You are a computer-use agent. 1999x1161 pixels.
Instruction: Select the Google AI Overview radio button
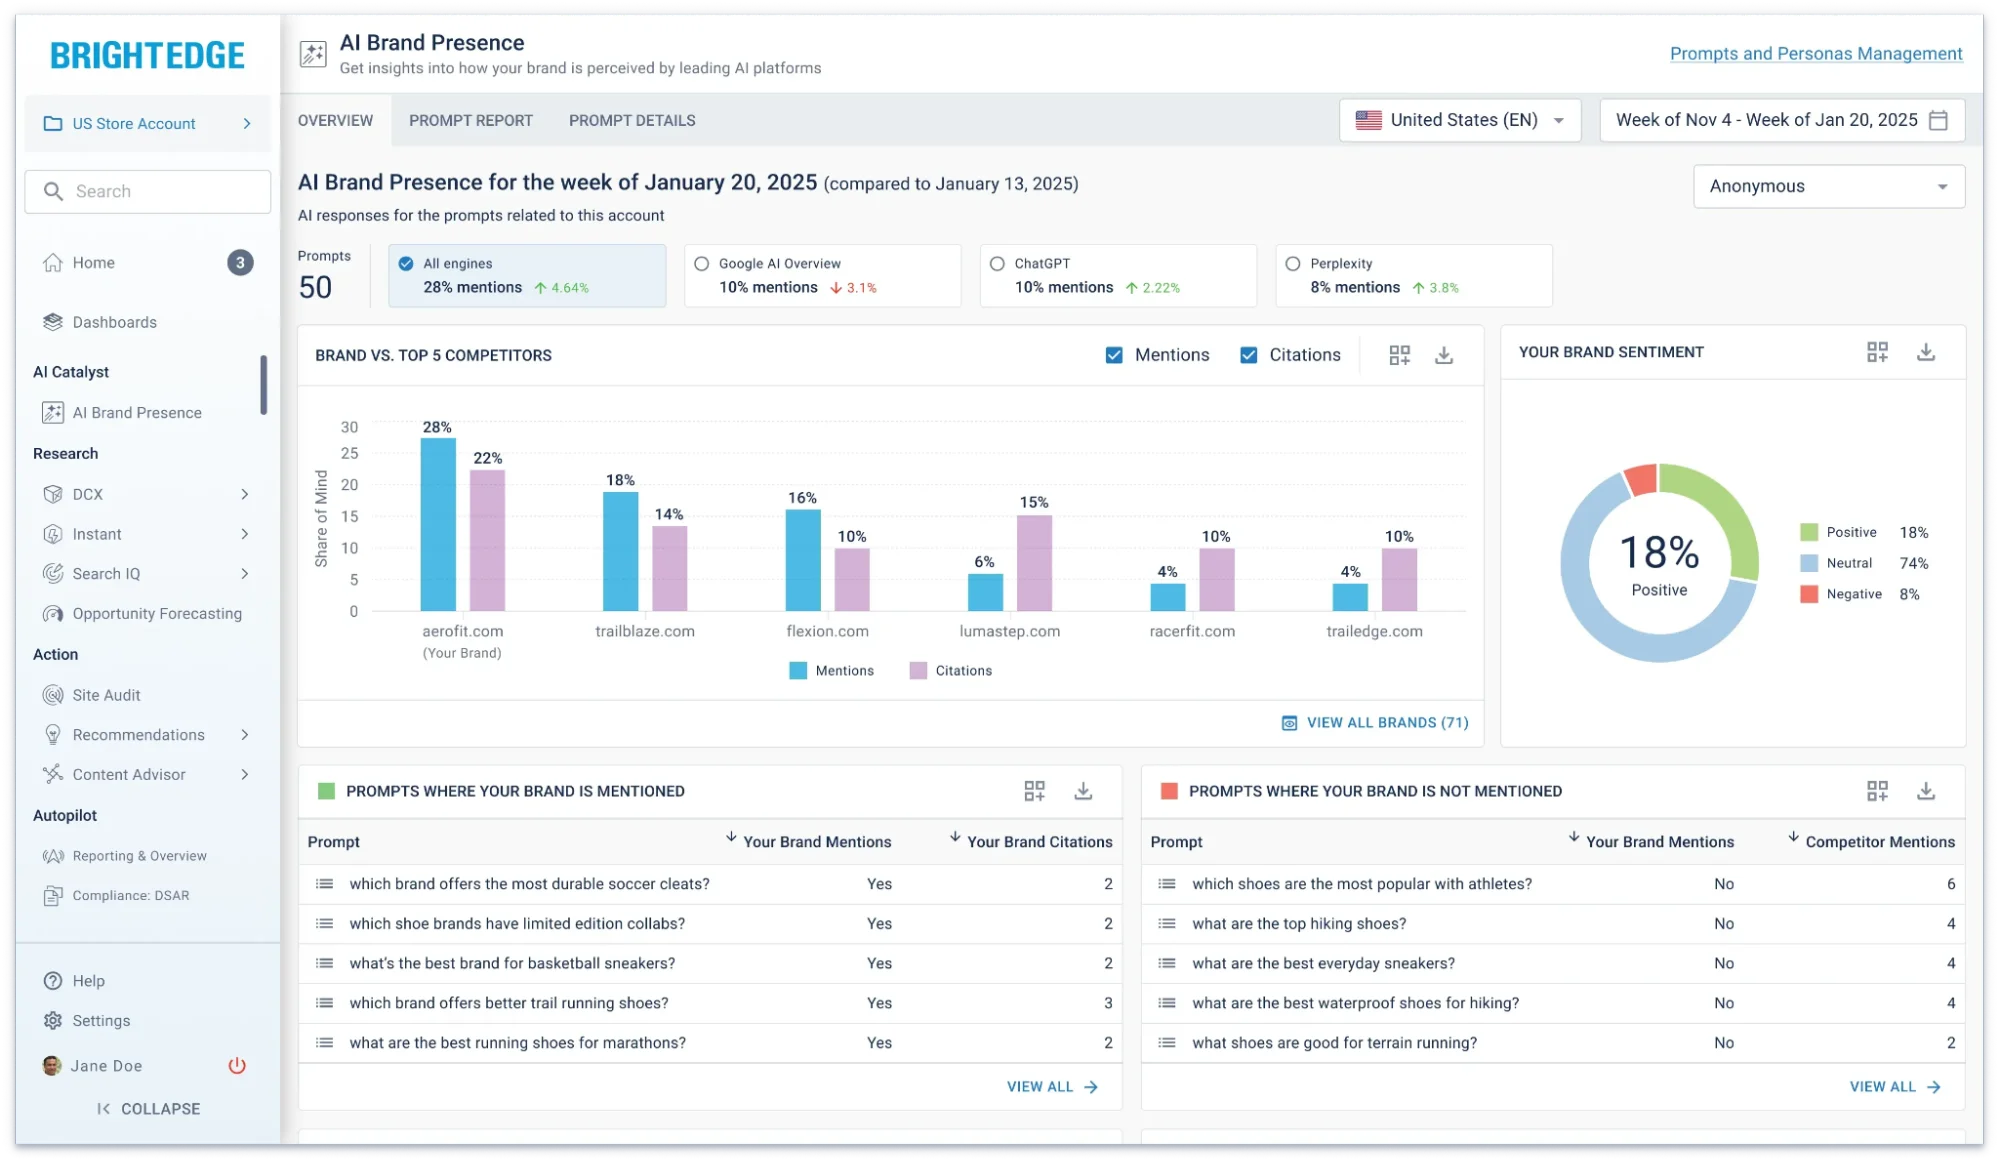click(x=701, y=263)
